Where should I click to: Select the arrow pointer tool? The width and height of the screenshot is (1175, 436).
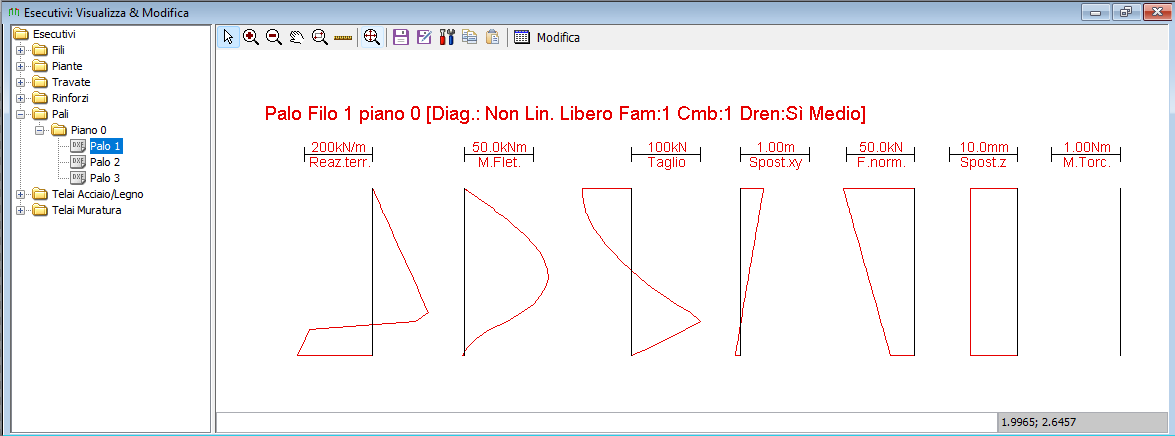pyautogui.click(x=229, y=37)
